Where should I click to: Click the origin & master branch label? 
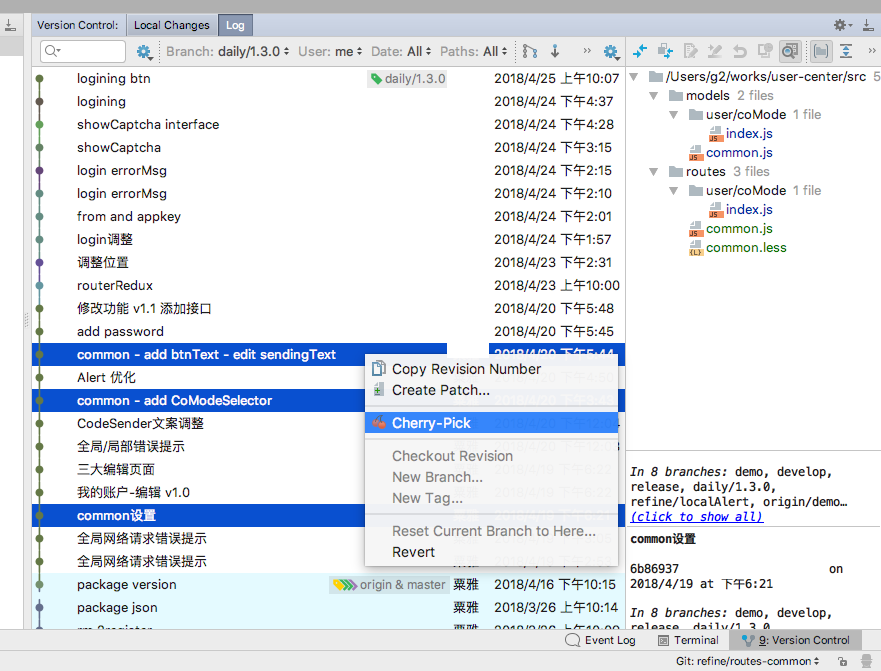tap(389, 584)
